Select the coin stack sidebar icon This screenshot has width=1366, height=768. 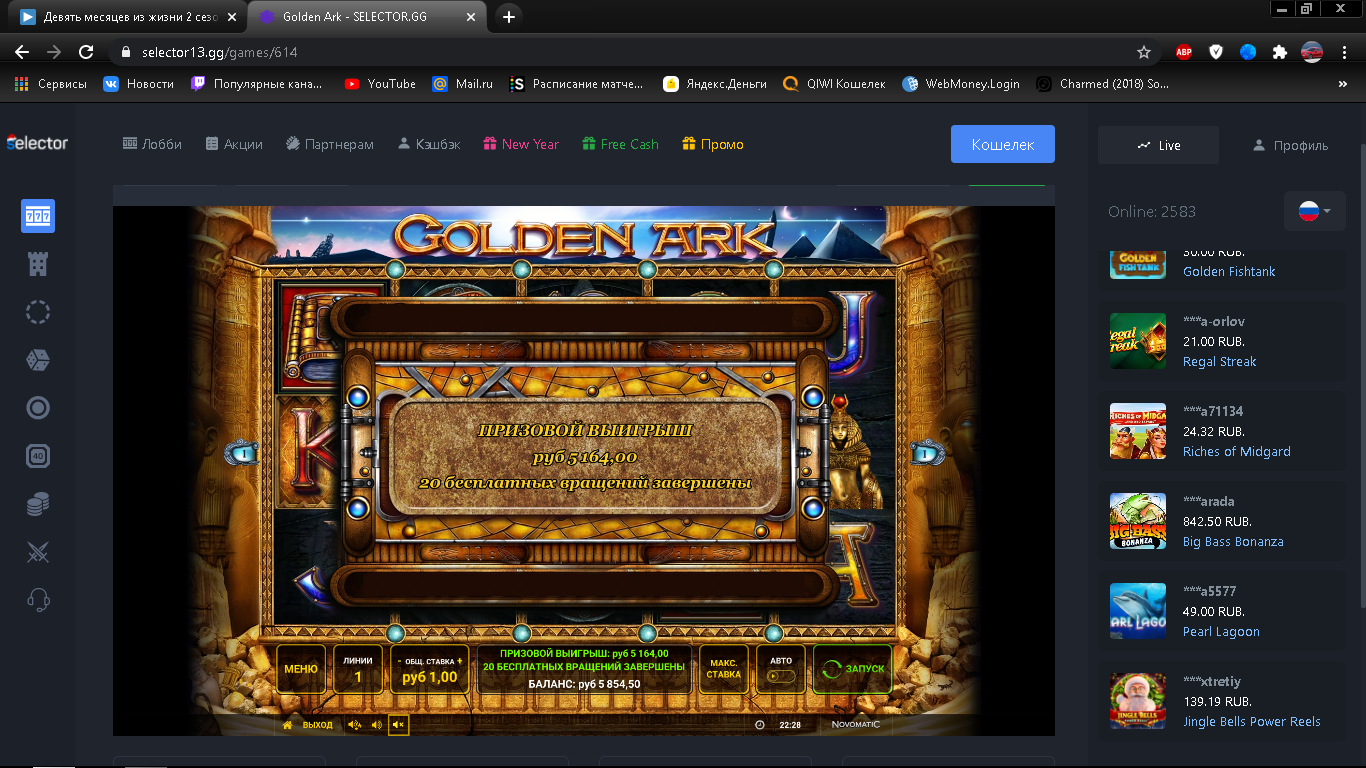[38, 504]
